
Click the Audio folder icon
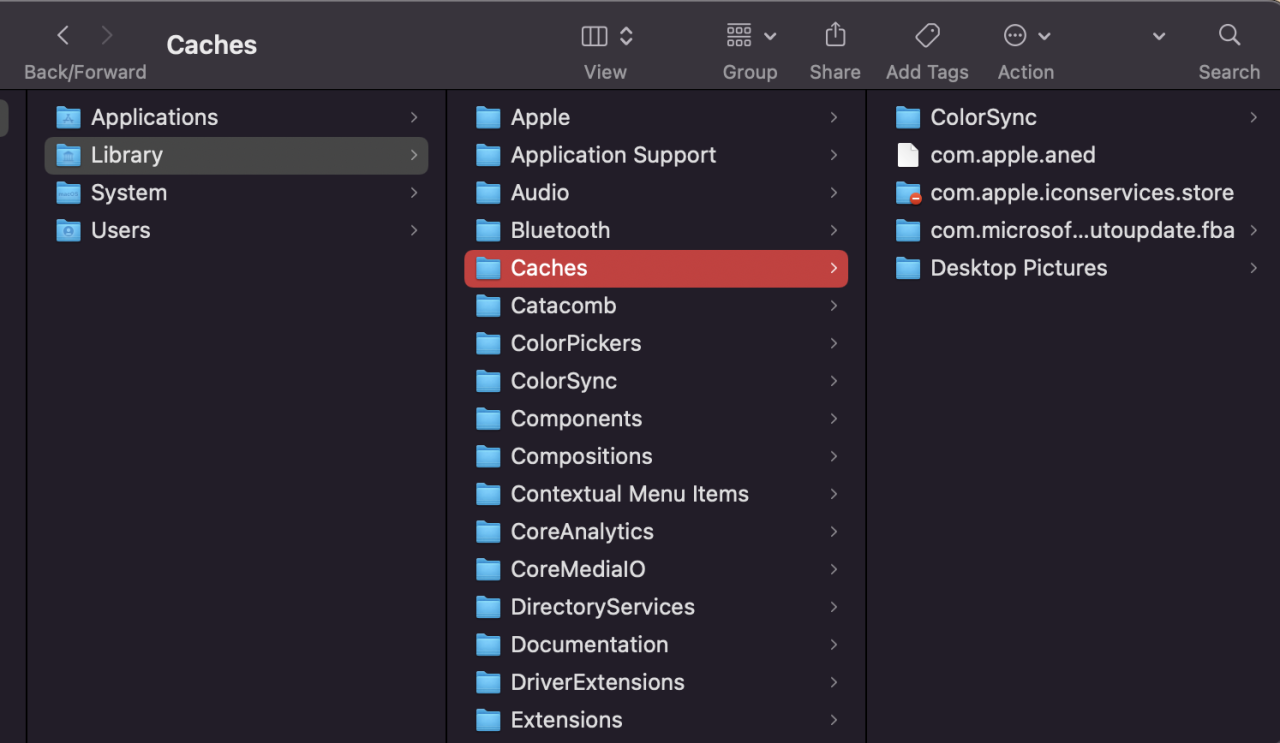tap(488, 192)
